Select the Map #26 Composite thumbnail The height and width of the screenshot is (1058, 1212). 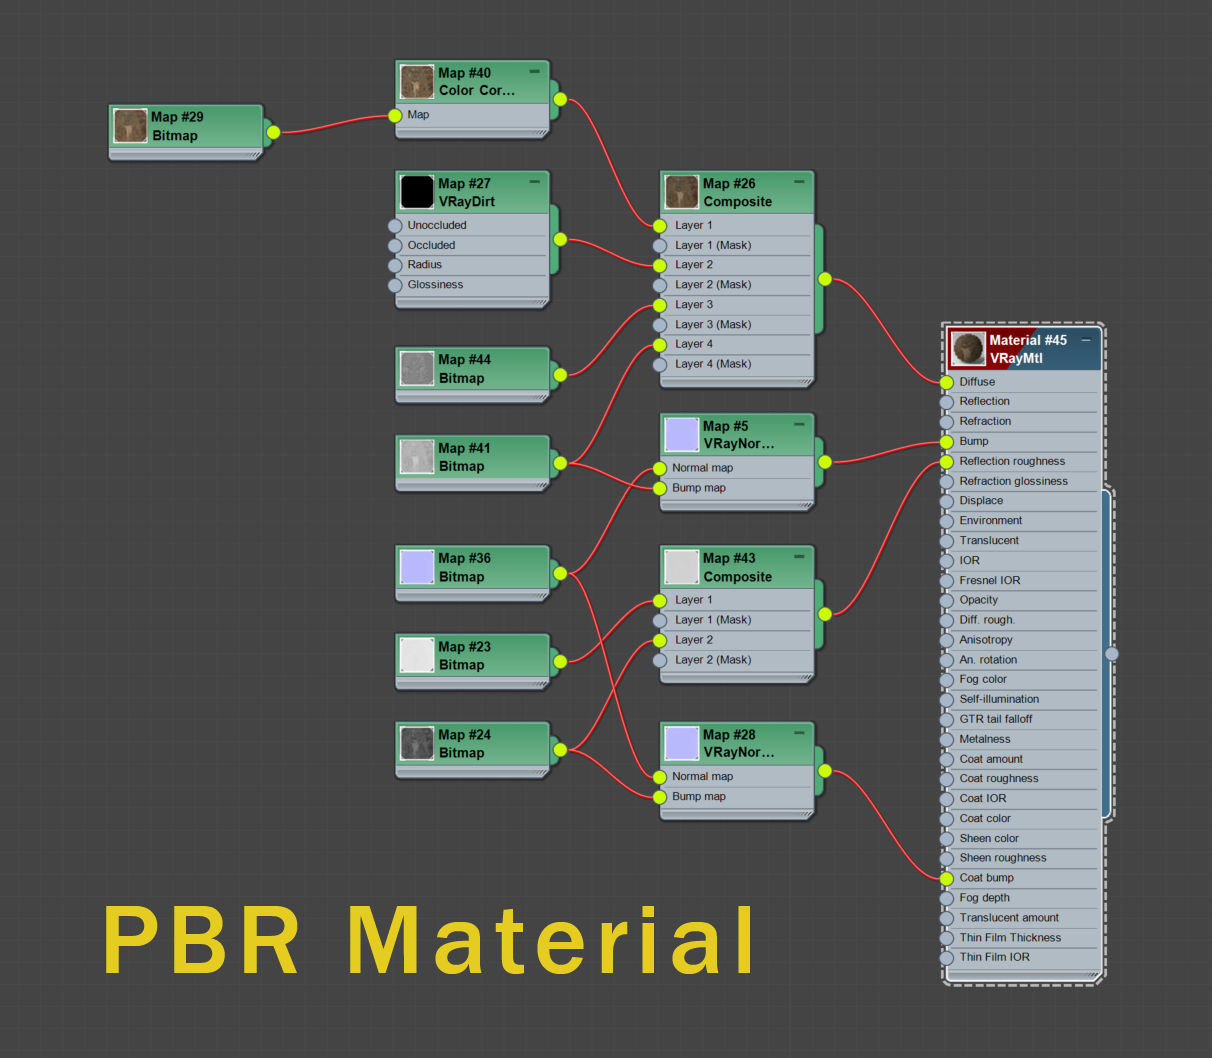pyautogui.click(x=682, y=192)
